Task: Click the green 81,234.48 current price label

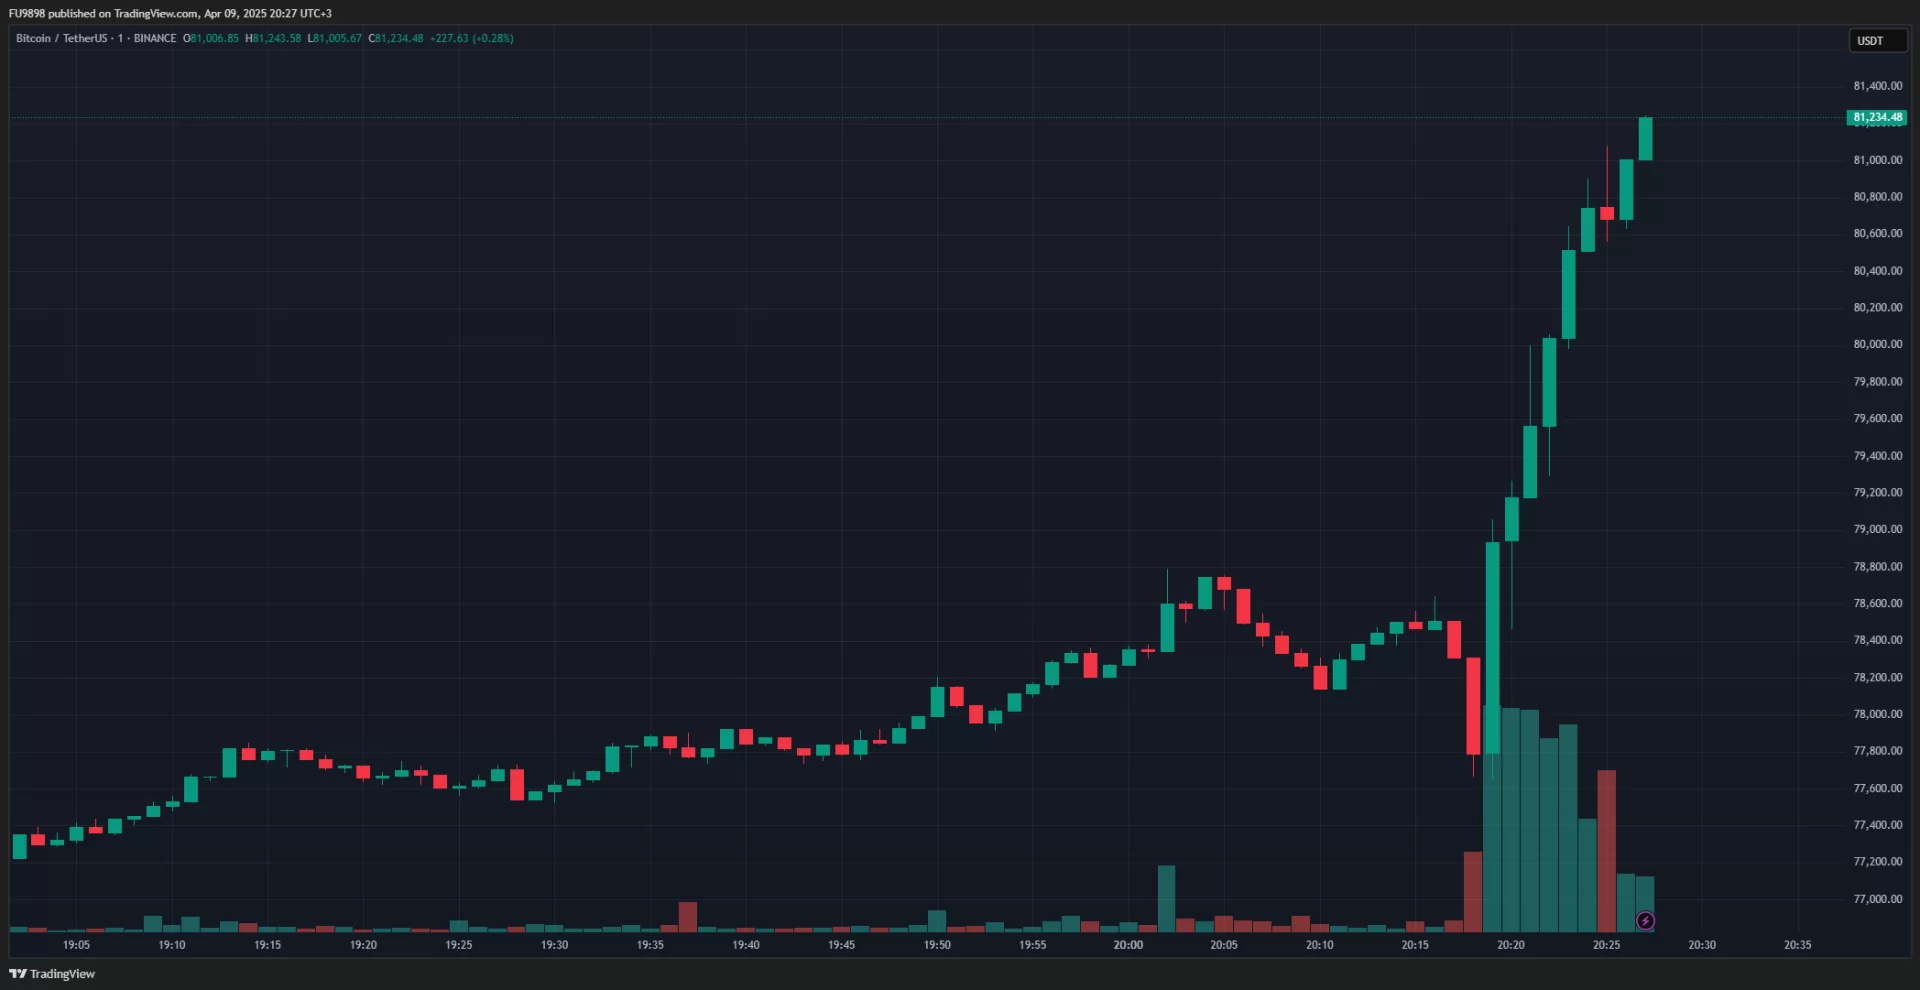Action: click(1876, 117)
